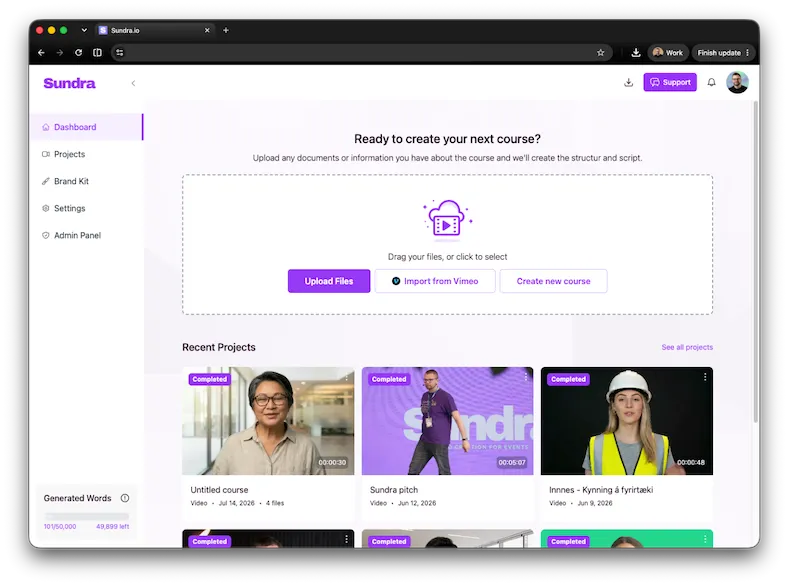
Task: Click the site settings icon in address bar
Action: [x=119, y=53]
